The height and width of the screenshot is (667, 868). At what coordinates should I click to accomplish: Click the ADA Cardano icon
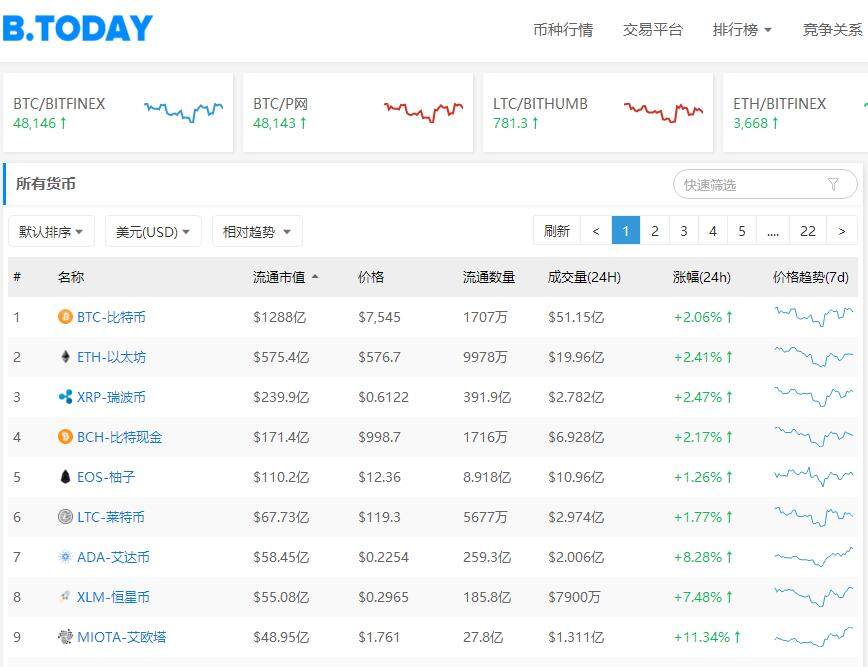[65, 557]
